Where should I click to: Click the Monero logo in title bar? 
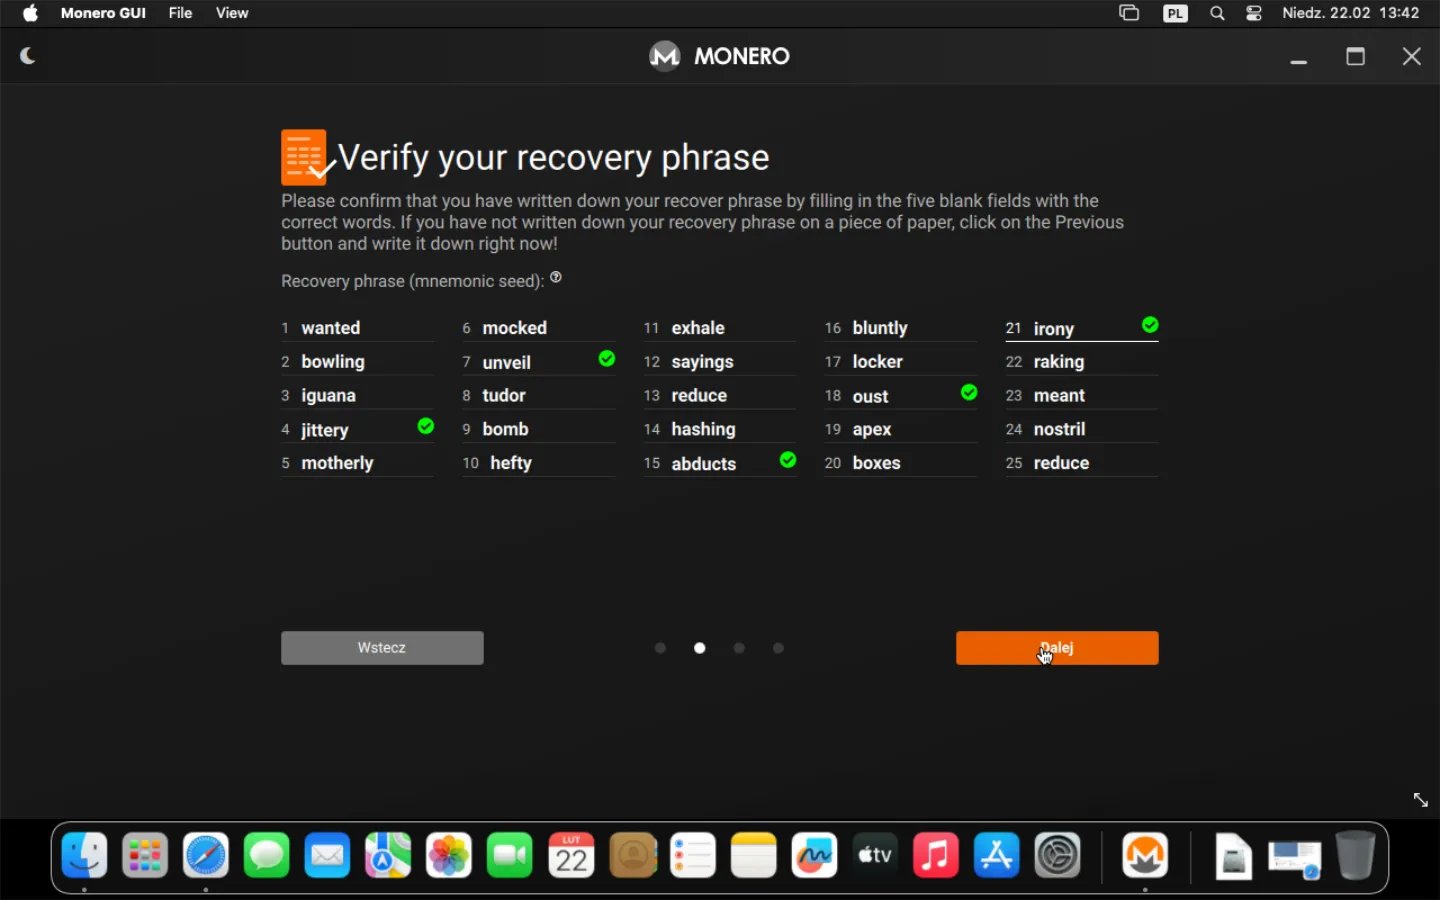[x=664, y=56]
